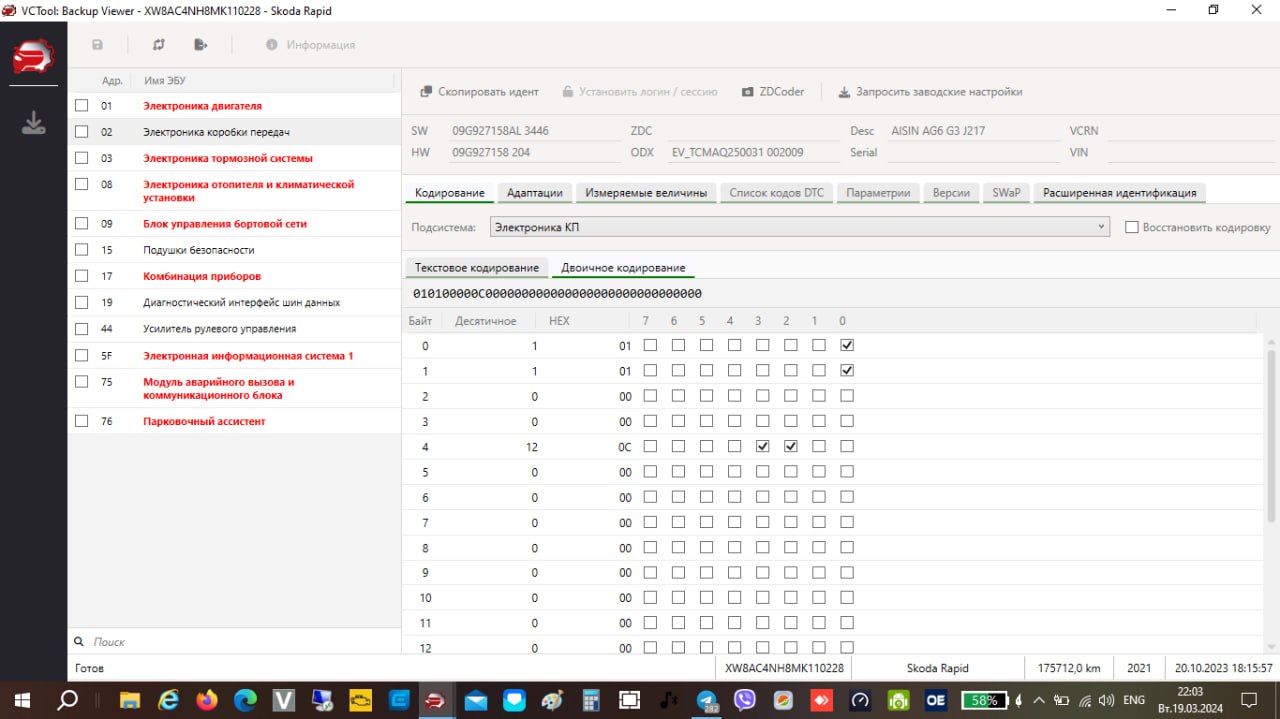Click Запросить заводские настройки button
The height and width of the screenshot is (719, 1280).
point(930,92)
